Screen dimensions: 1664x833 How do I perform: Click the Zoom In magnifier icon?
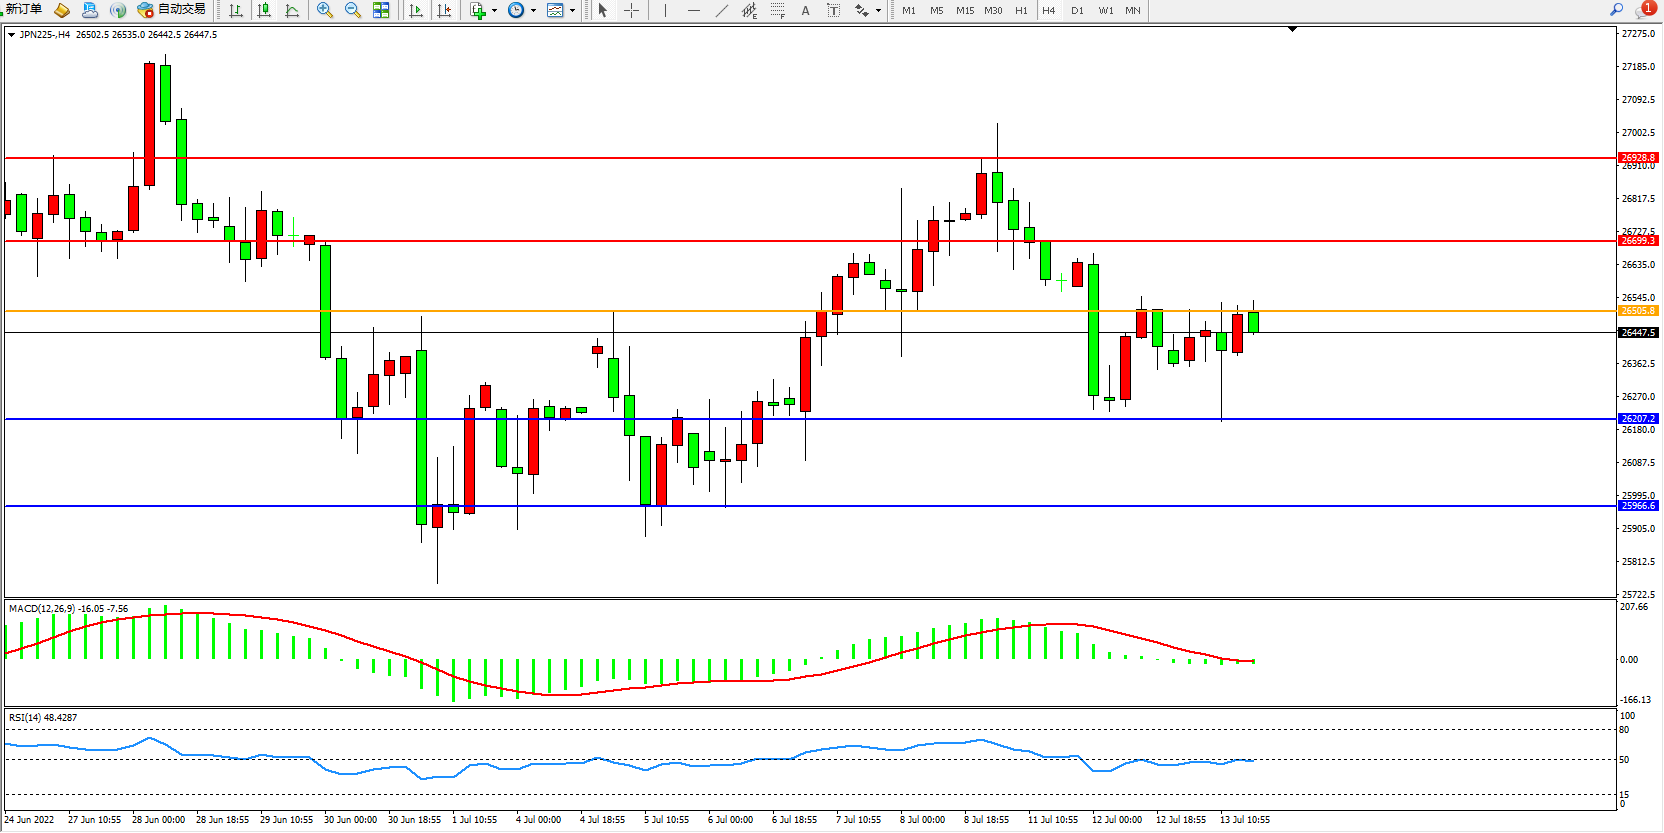coord(324,10)
